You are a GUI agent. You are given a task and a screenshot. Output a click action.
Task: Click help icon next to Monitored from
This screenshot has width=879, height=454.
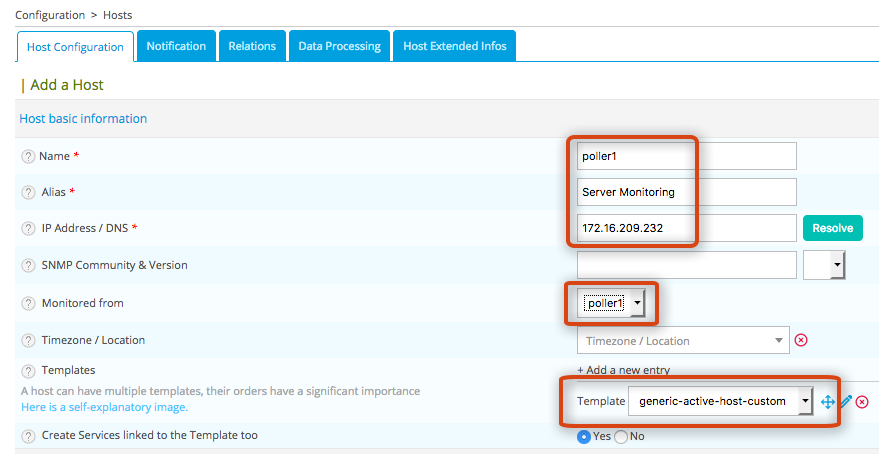click(x=28, y=303)
